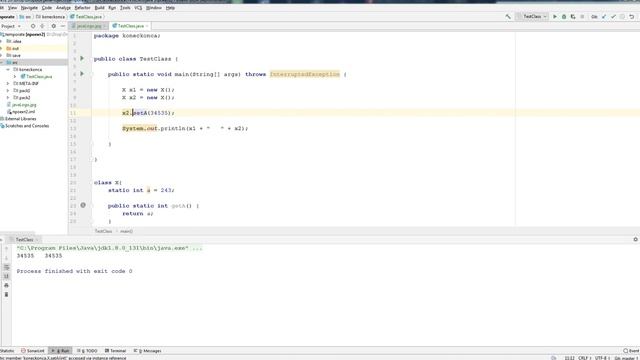Open the Navigate menu
Screen dimensions: 640x360
[29, 8]
